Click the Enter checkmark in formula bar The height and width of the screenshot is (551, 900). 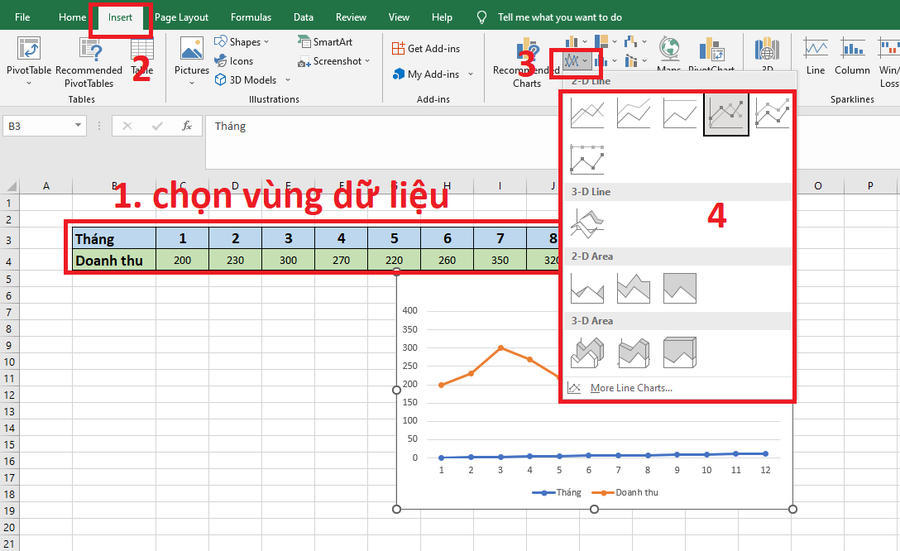(x=157, y=126)
